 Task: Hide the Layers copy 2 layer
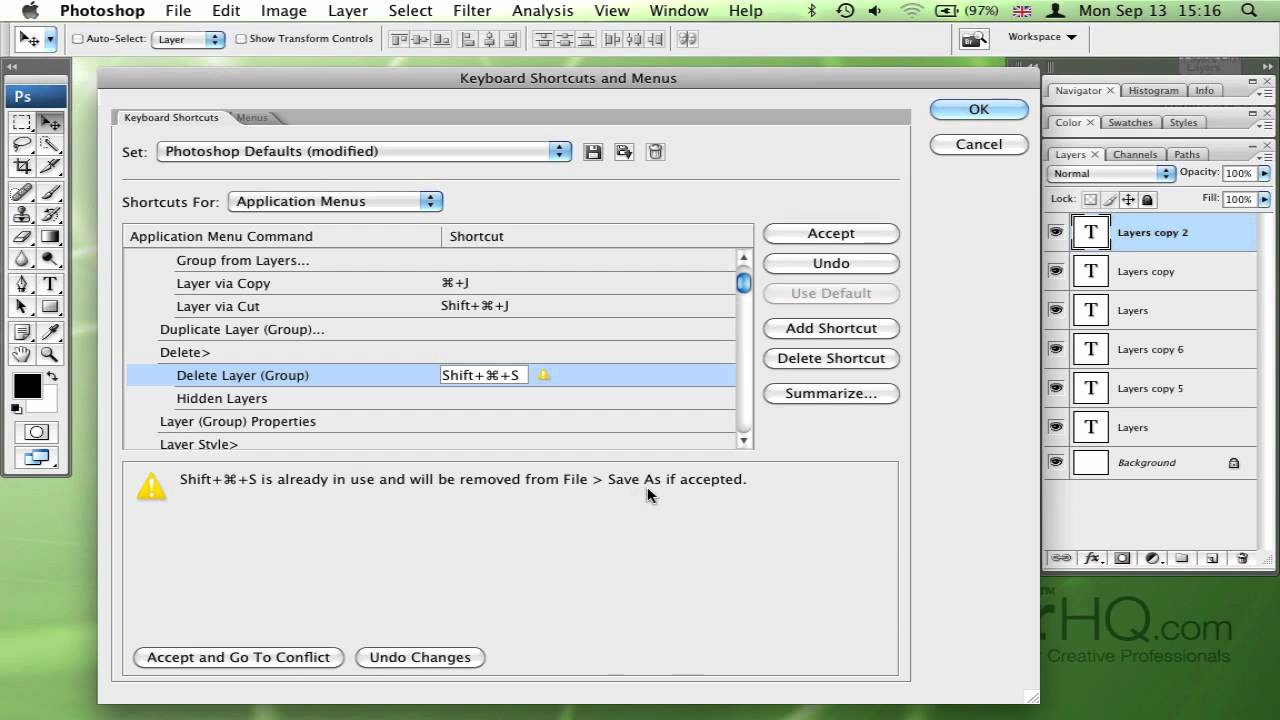pyautogui.click(x=1056, y=232)
